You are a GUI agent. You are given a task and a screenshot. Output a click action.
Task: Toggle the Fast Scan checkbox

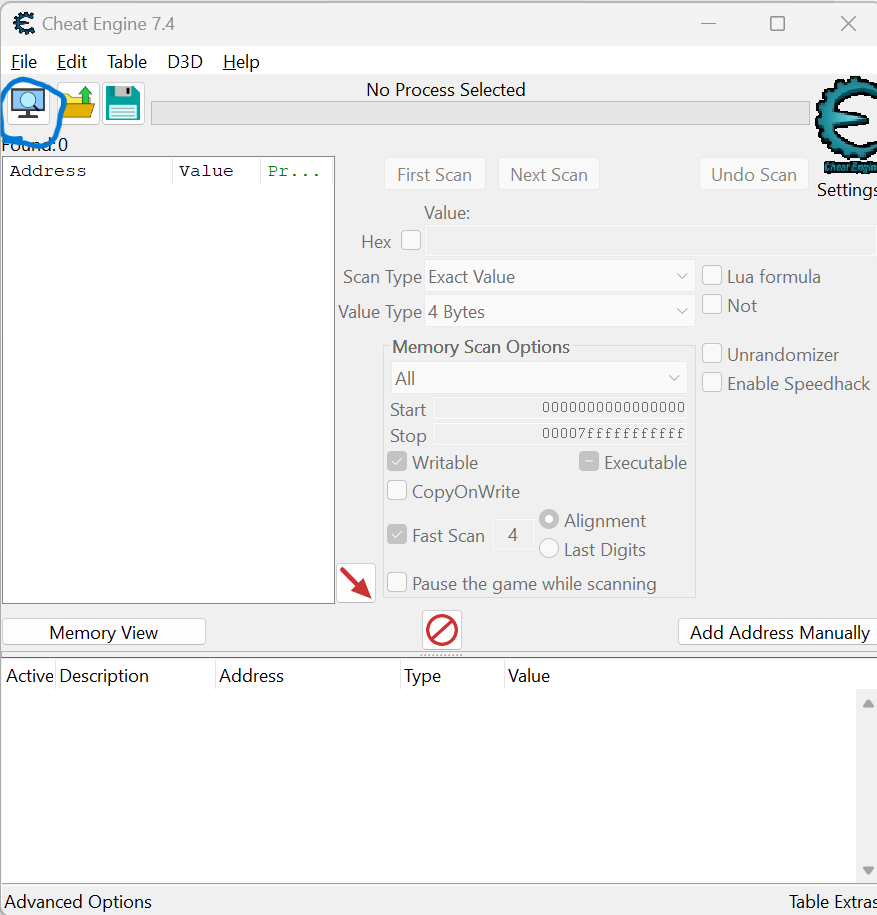pyautogui.click(x=397, y=535)
